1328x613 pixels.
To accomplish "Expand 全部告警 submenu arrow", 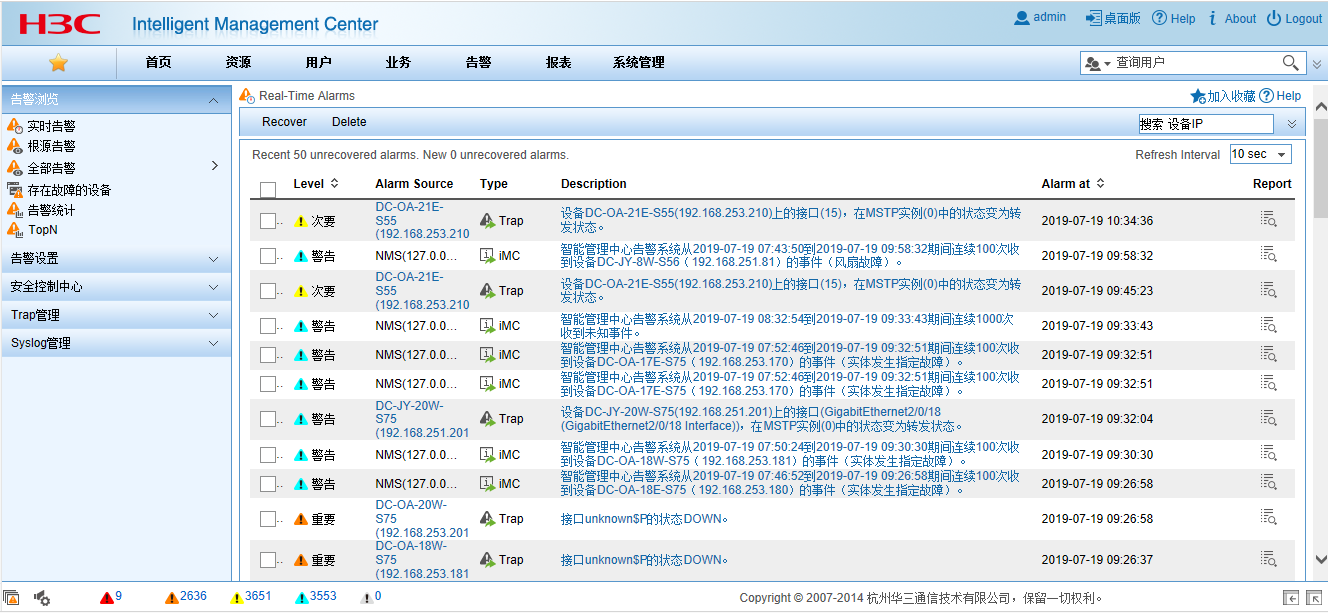I will tap(215, 166).
